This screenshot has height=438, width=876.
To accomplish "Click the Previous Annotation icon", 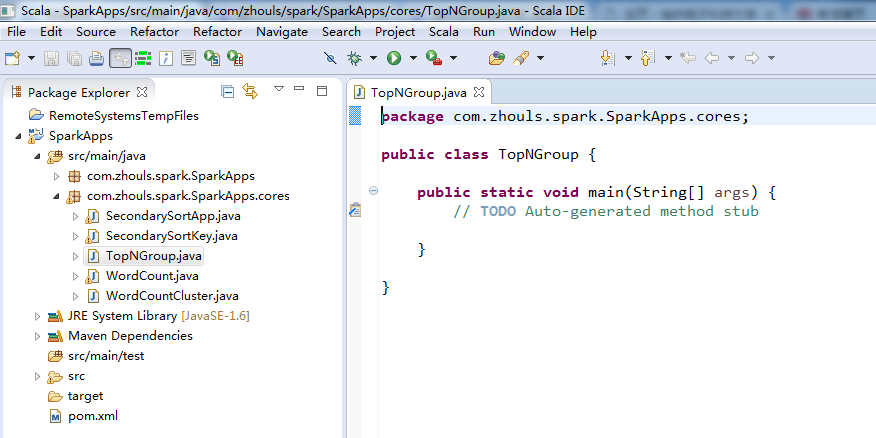I will point(648,58).
